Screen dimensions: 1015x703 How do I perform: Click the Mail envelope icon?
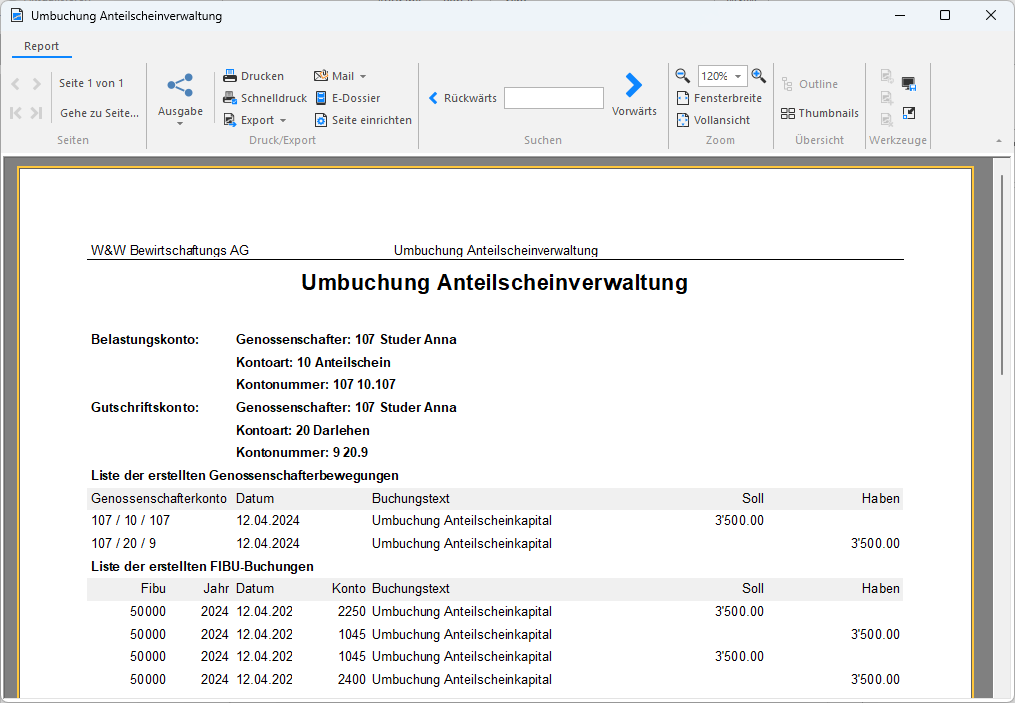(x=321, y=76)
